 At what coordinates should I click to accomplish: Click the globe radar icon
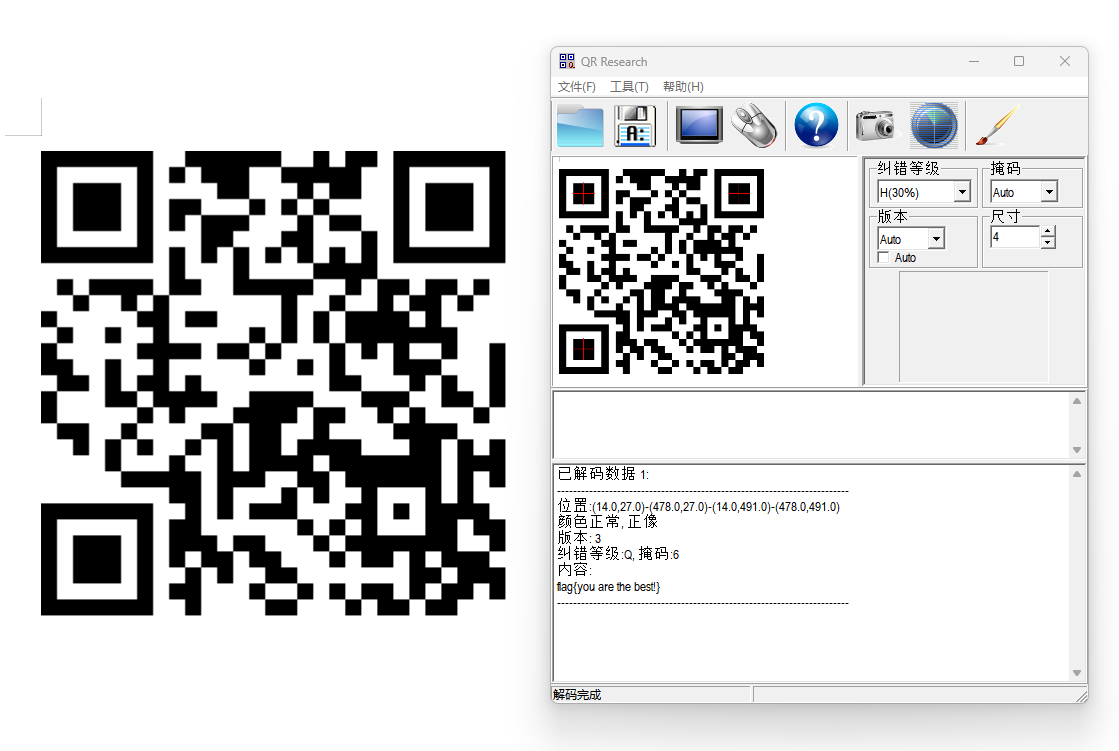(934, 126)
